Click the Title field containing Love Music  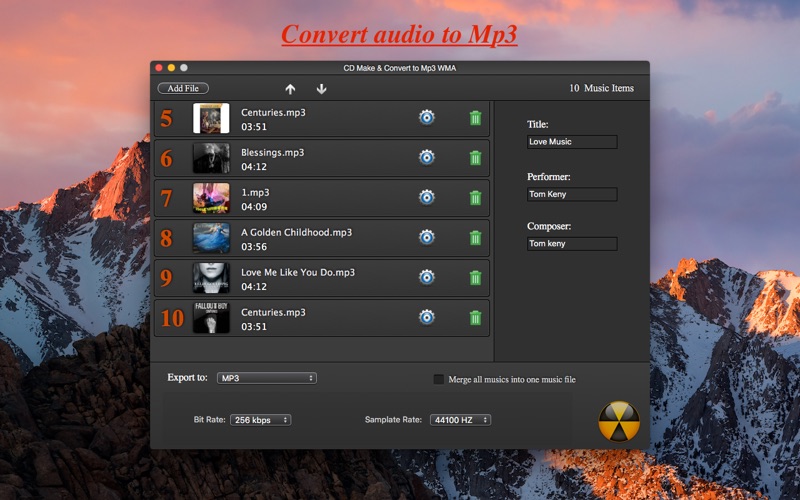coord(572,142)
